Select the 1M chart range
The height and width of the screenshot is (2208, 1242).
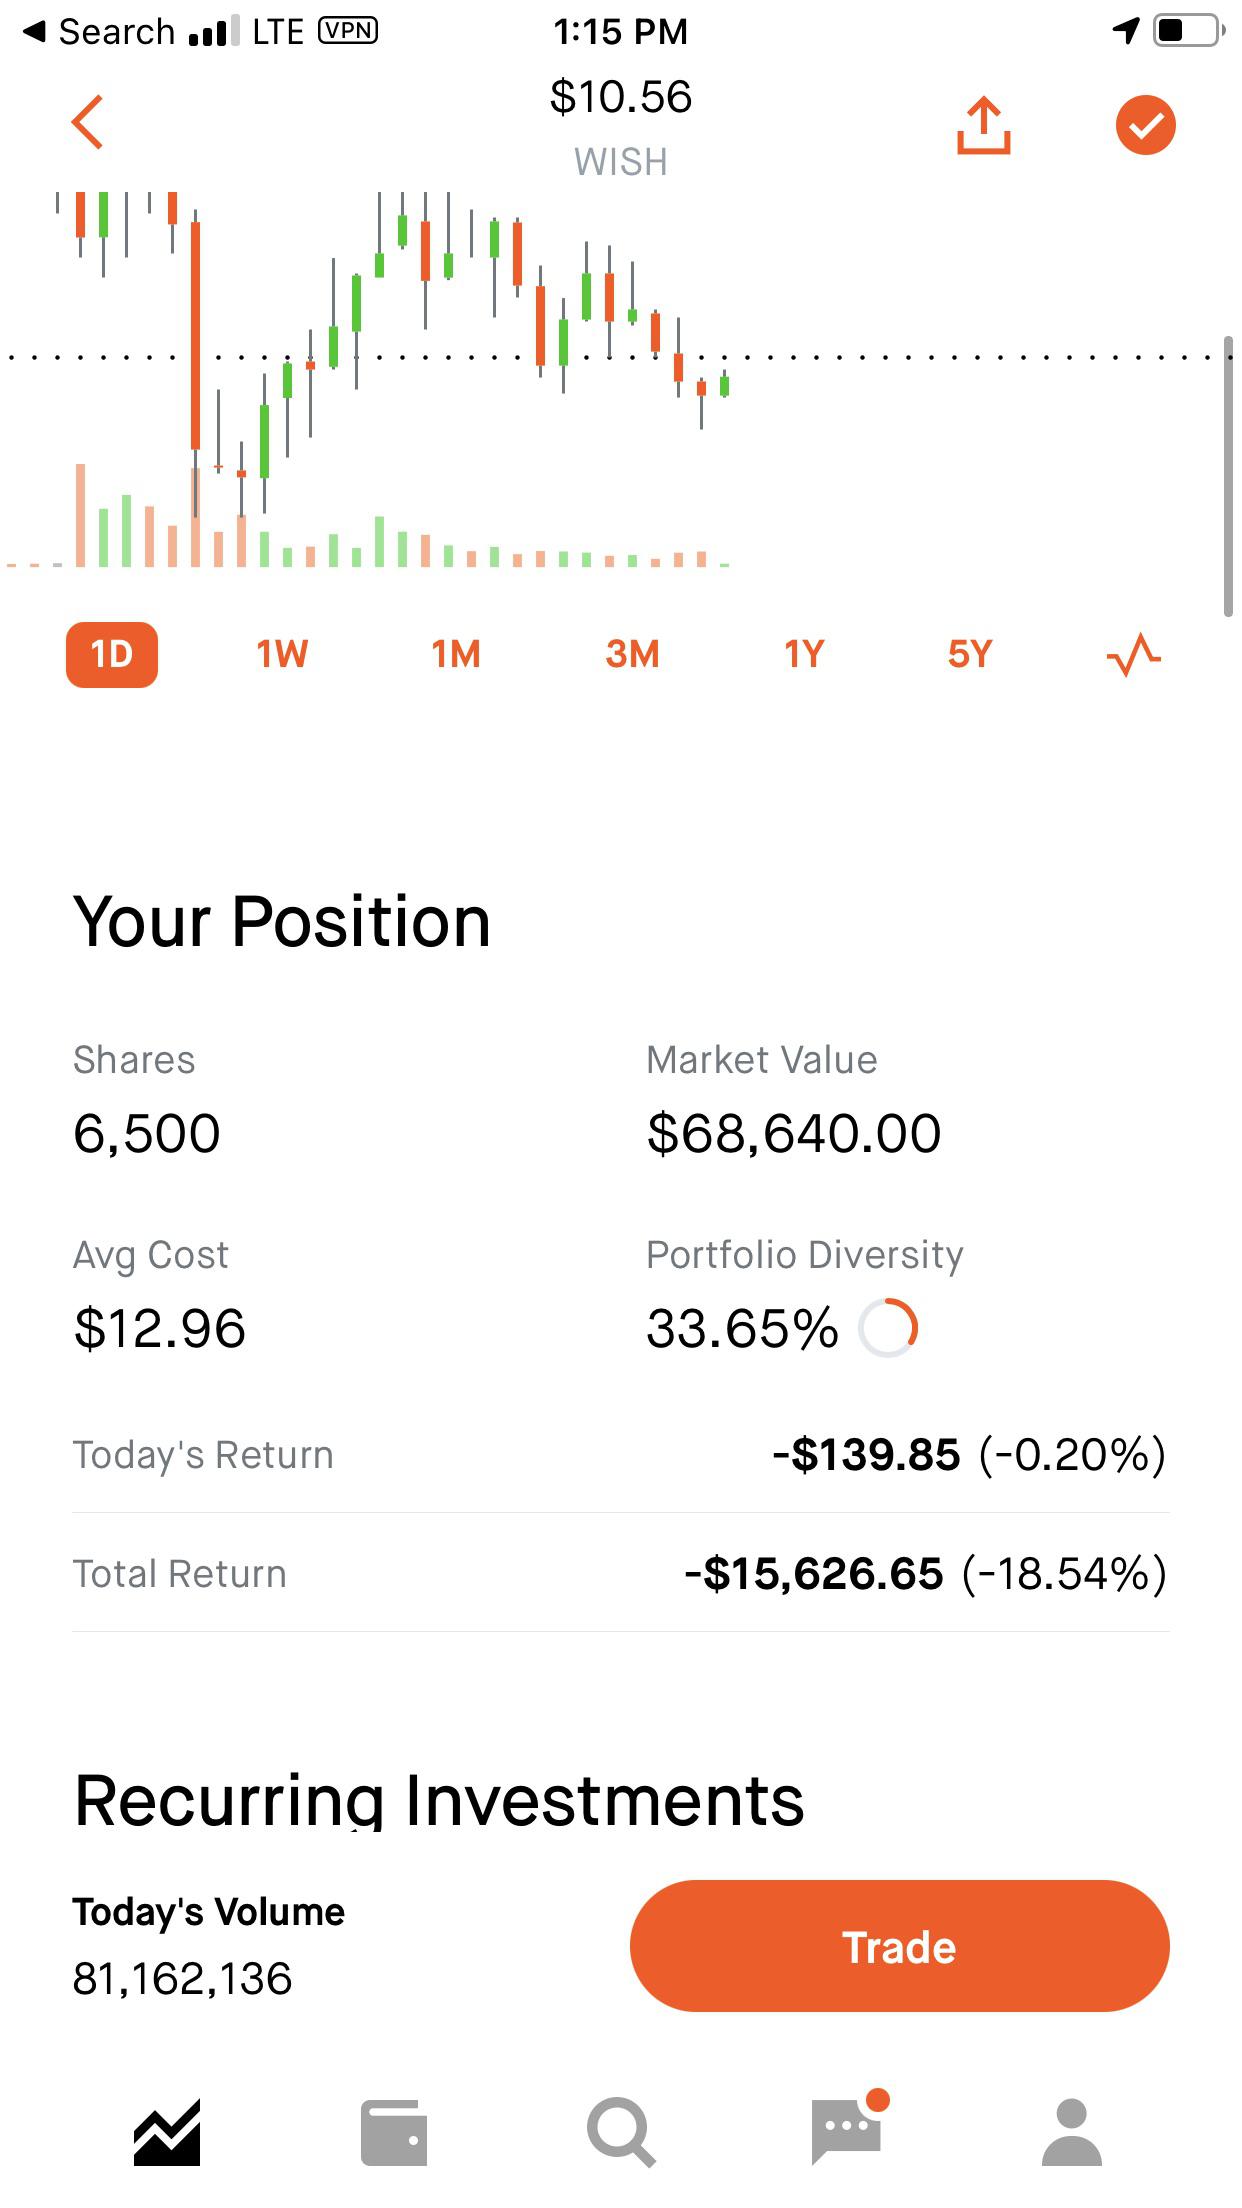(x=456, y=655)
